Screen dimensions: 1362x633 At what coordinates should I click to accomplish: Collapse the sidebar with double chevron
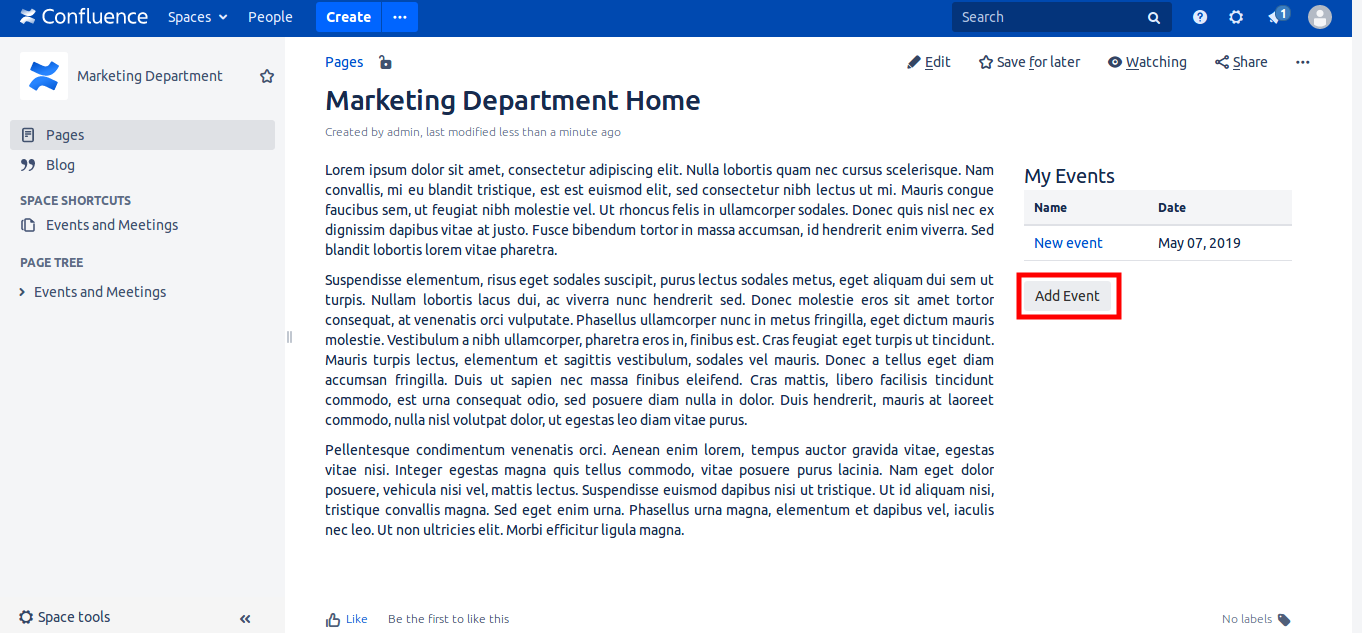click(245, 619)
